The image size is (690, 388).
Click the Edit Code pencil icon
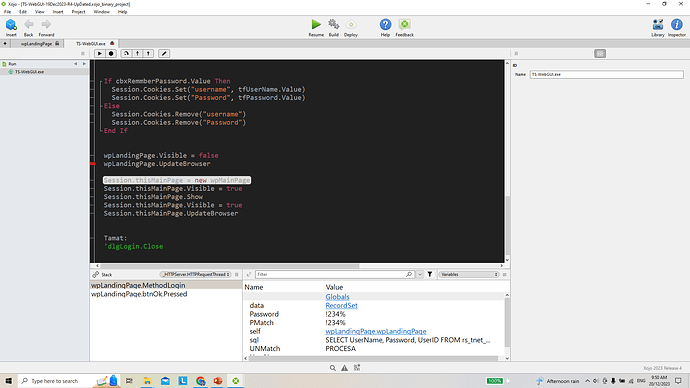click(x=164, y=53)
